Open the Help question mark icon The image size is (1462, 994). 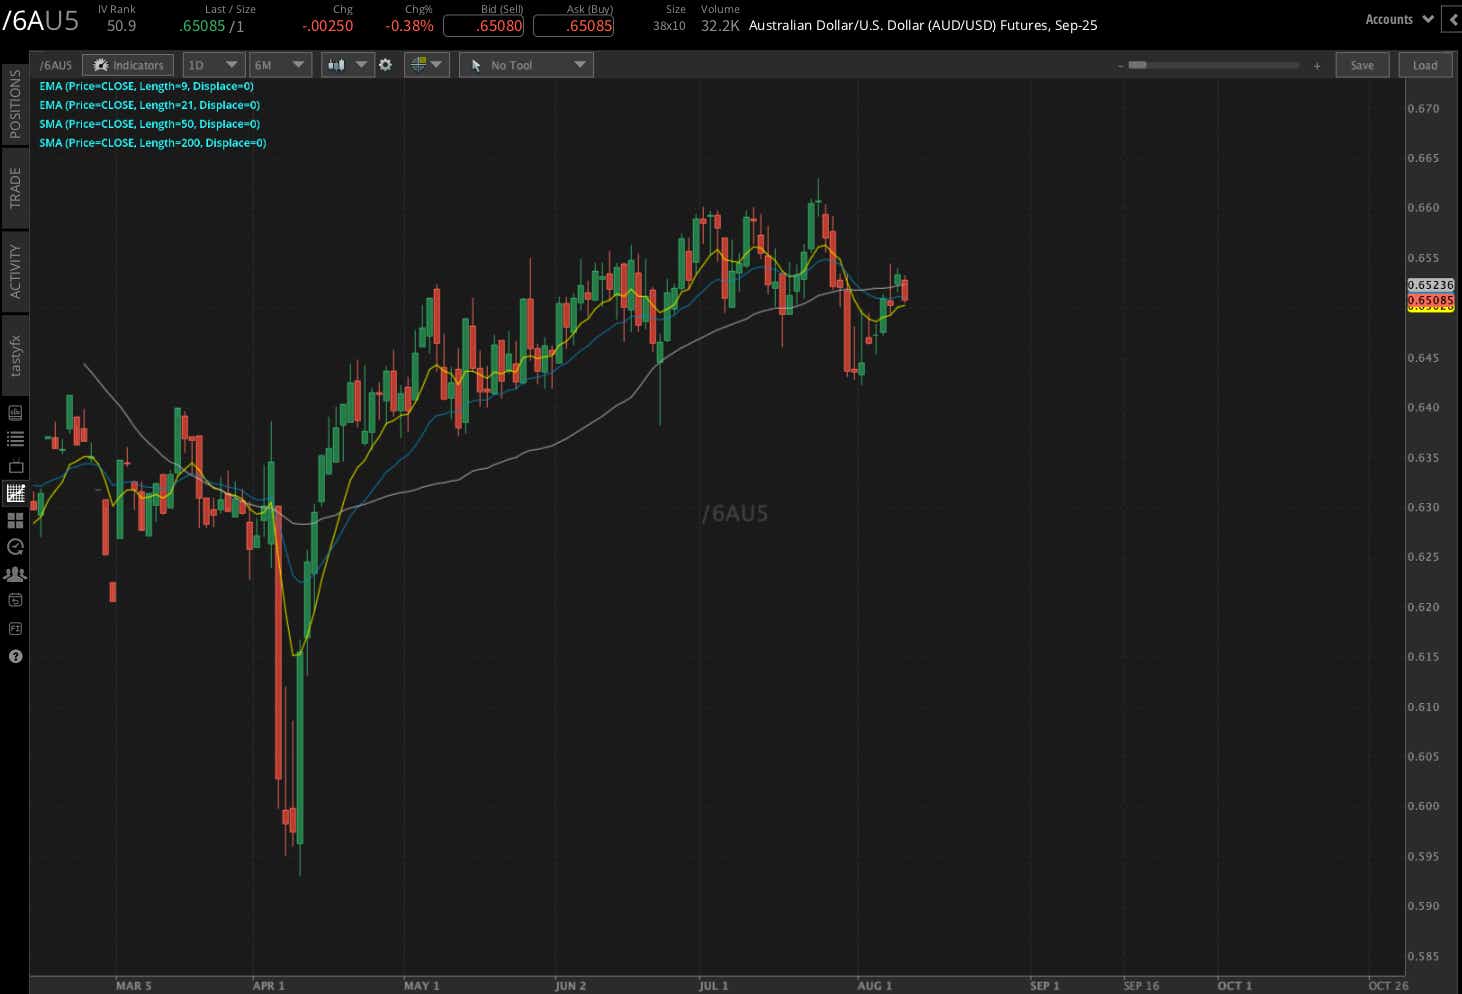point(15,656)
